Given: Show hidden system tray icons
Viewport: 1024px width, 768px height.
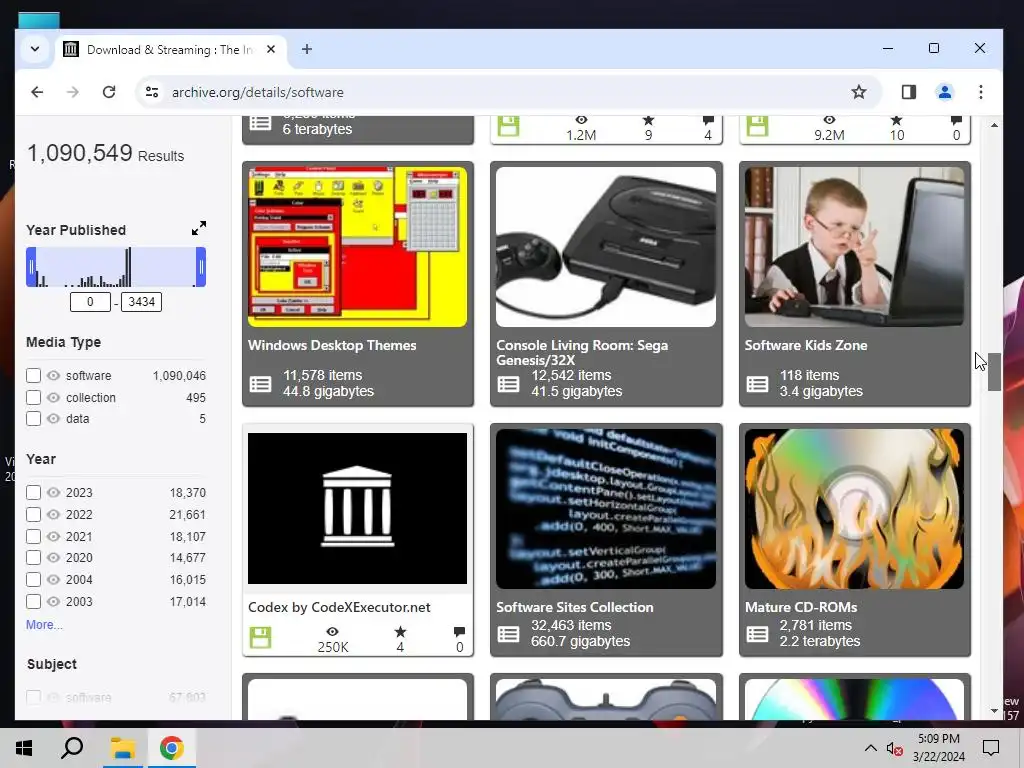Looking at the screenshot, I should pos(871,748).
